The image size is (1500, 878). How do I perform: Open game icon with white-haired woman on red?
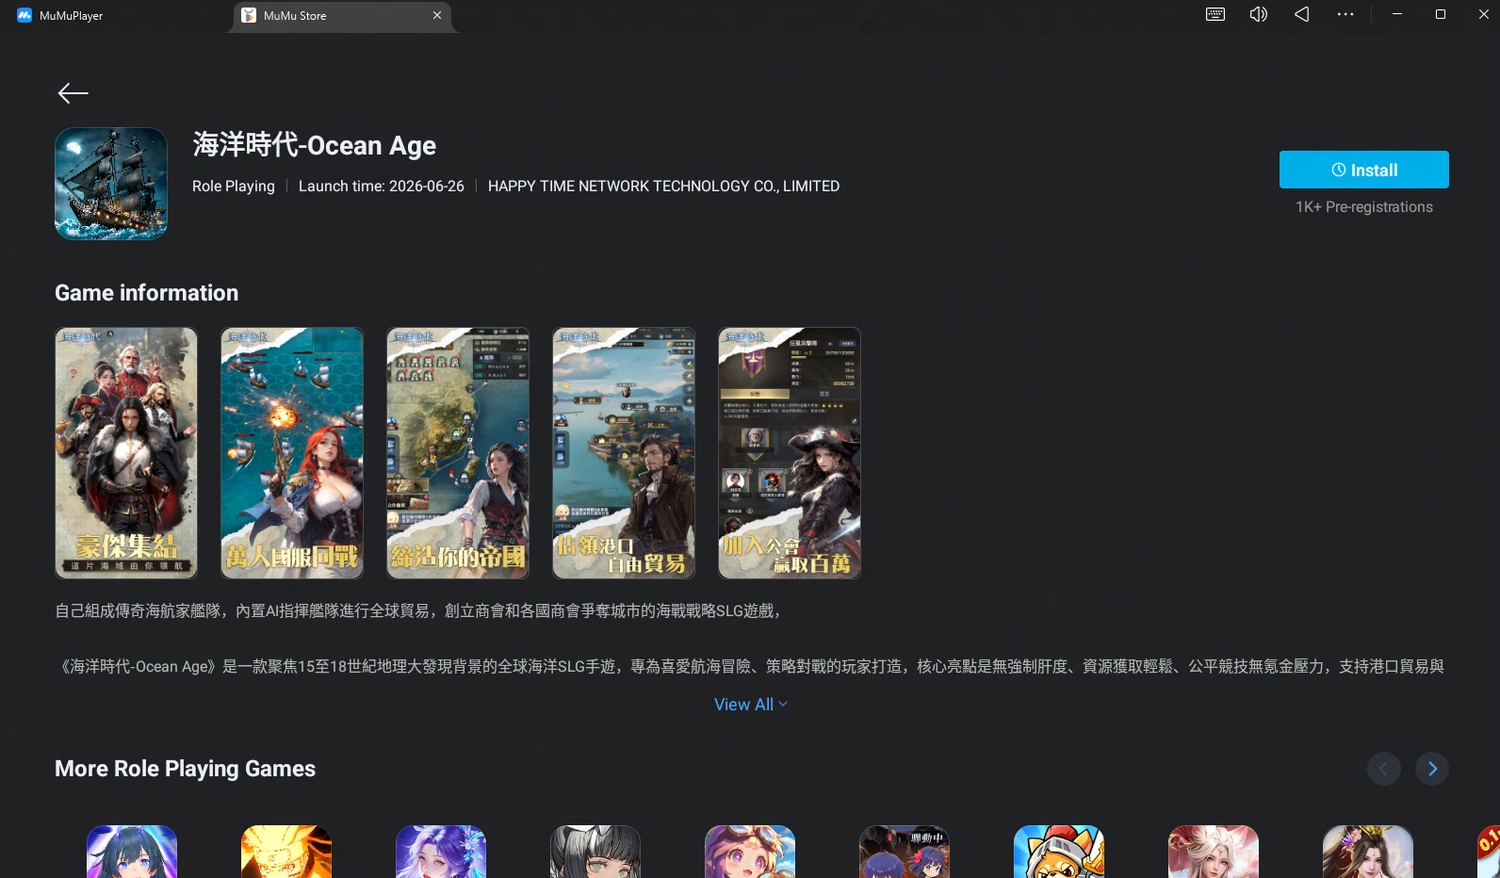1213,852
